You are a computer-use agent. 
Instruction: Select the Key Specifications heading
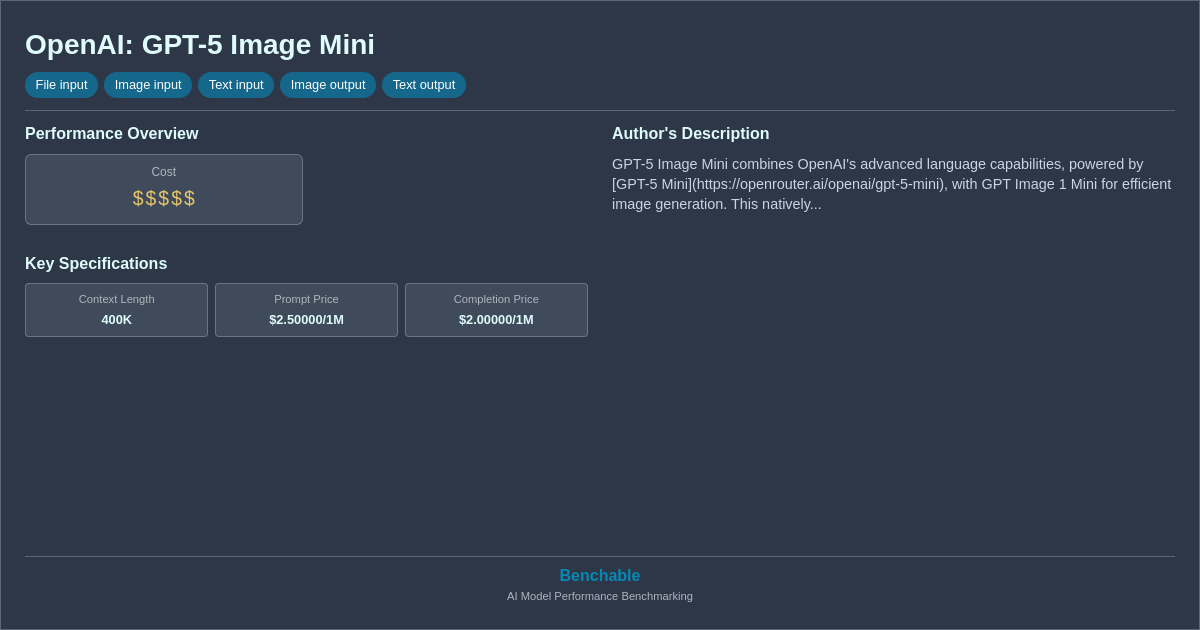pos(96,263)
